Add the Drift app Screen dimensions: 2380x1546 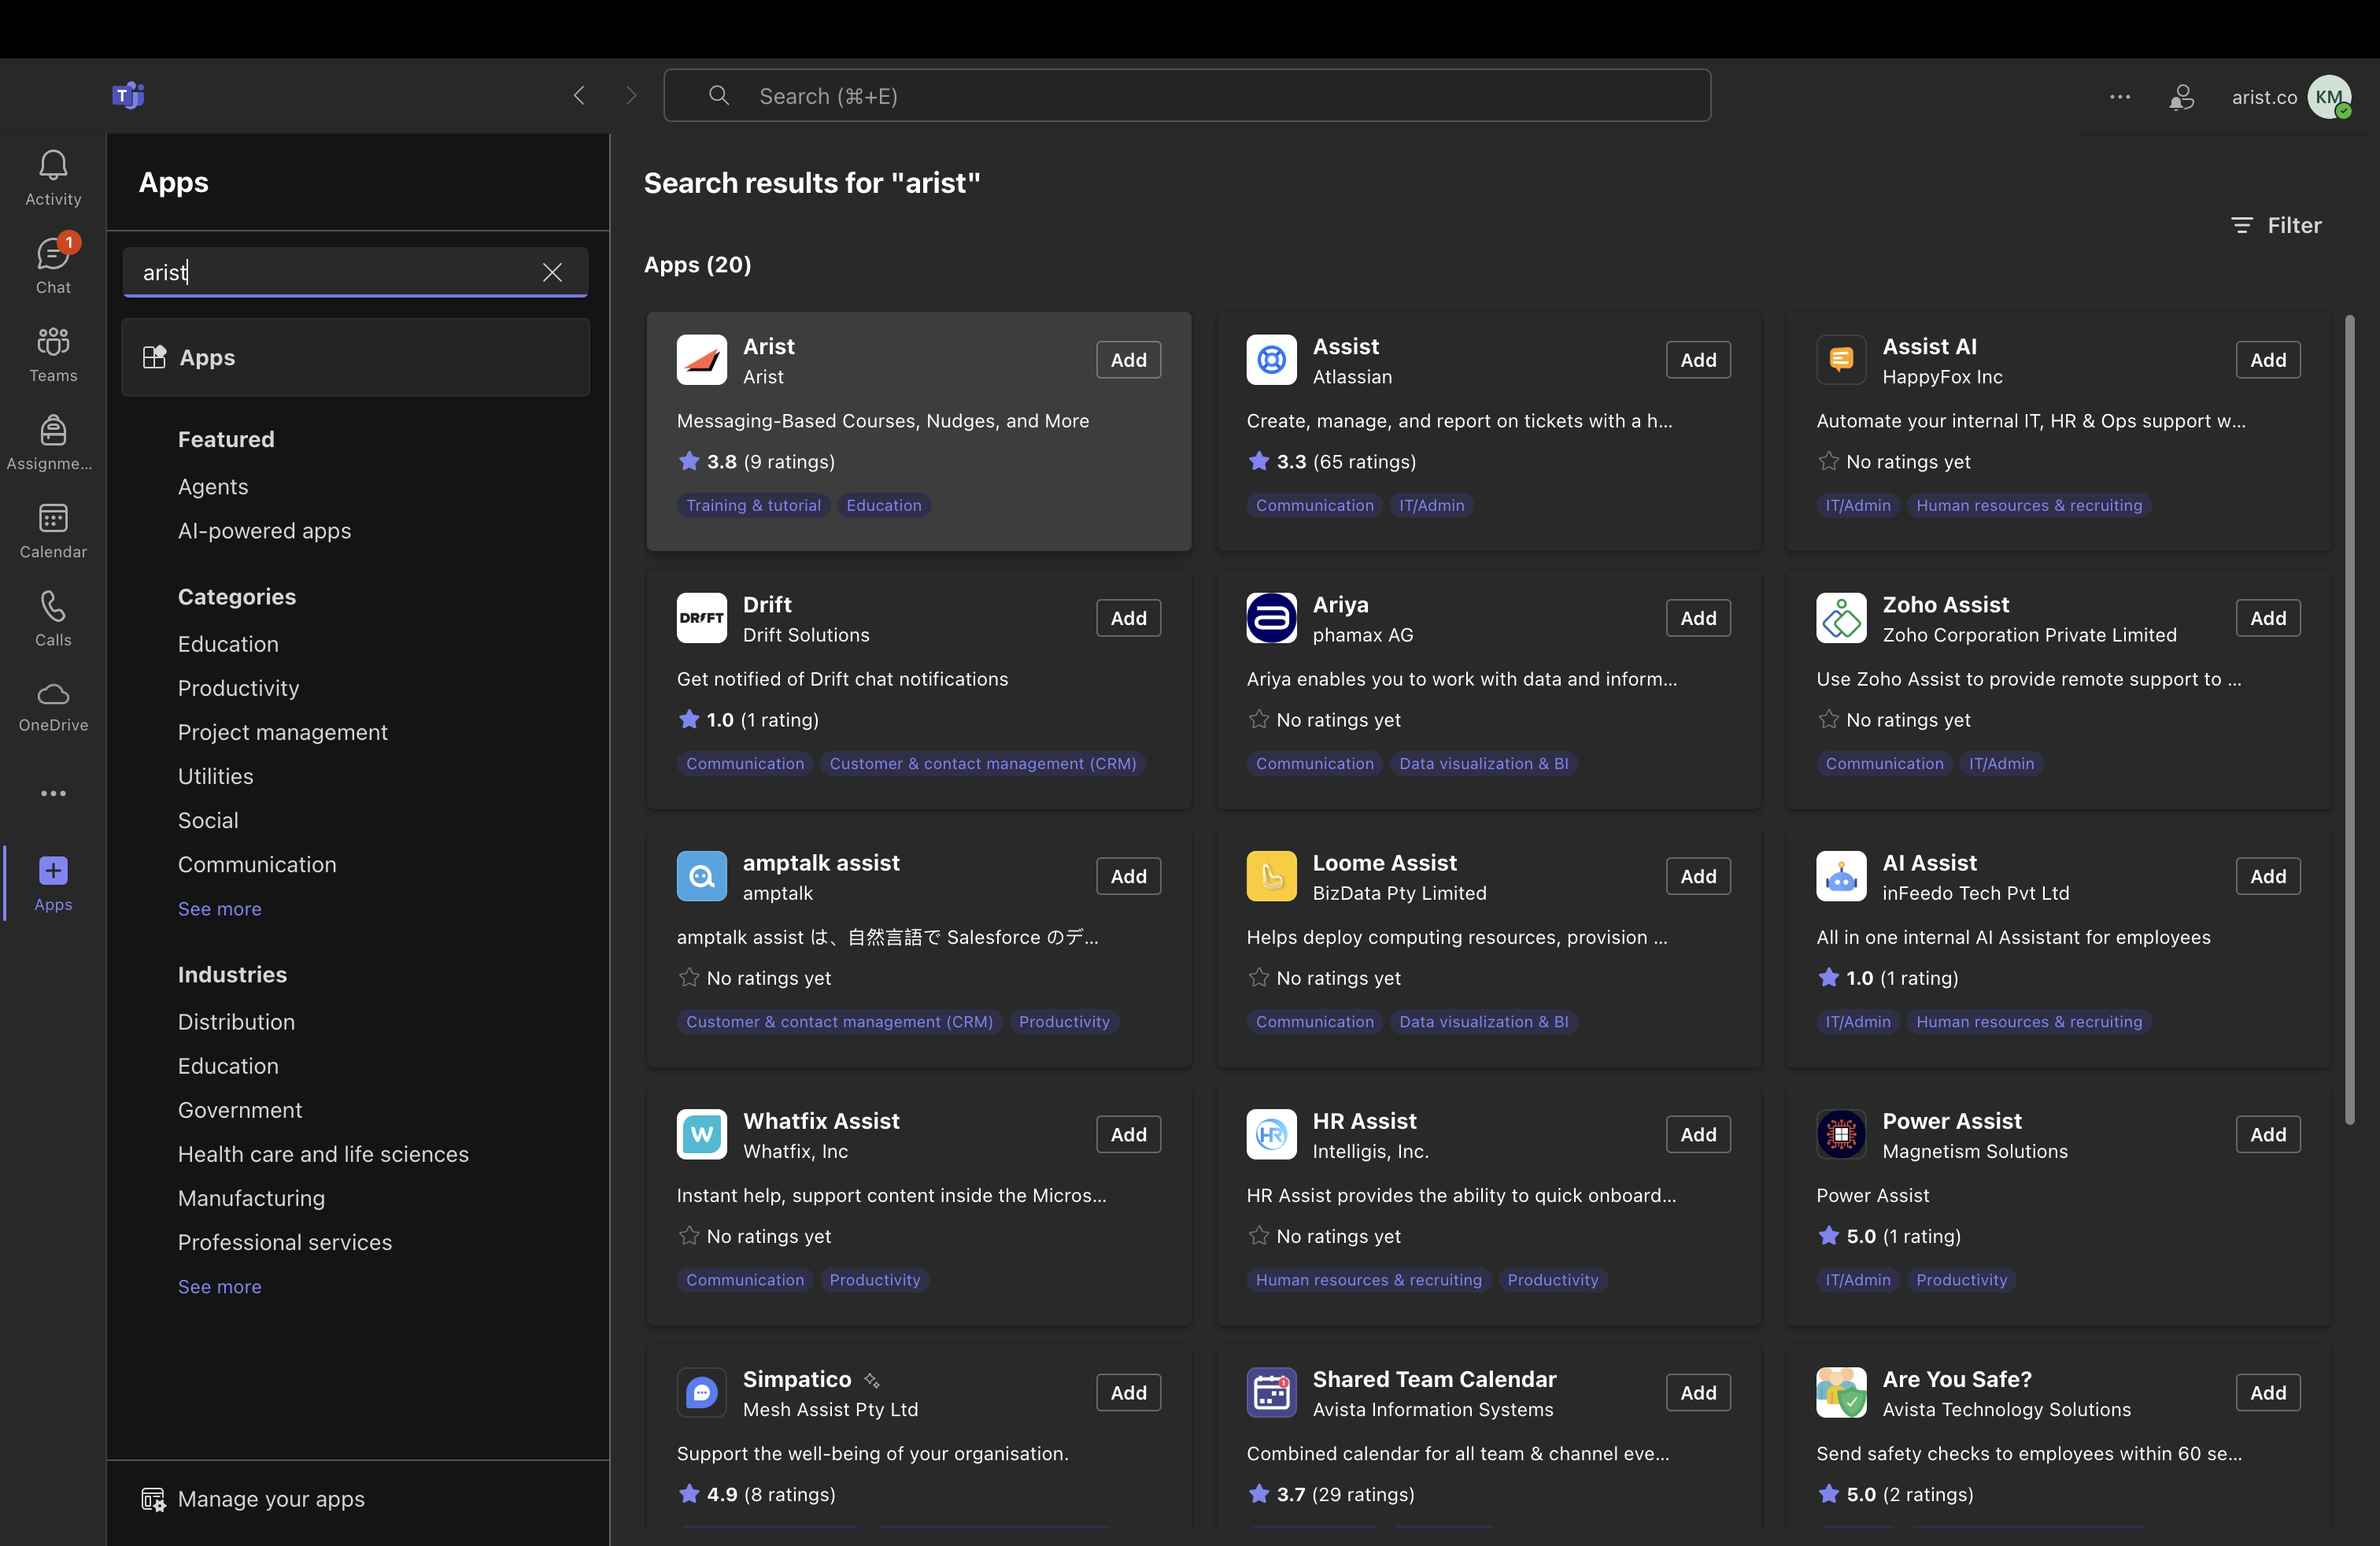tap(1128, 618)
